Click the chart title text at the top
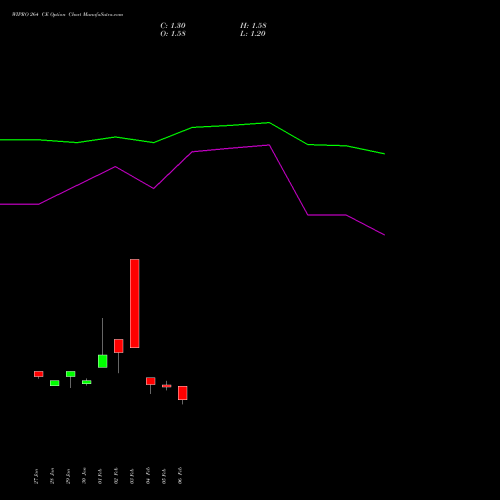The image size is (500, 500). tap(68, 15)
